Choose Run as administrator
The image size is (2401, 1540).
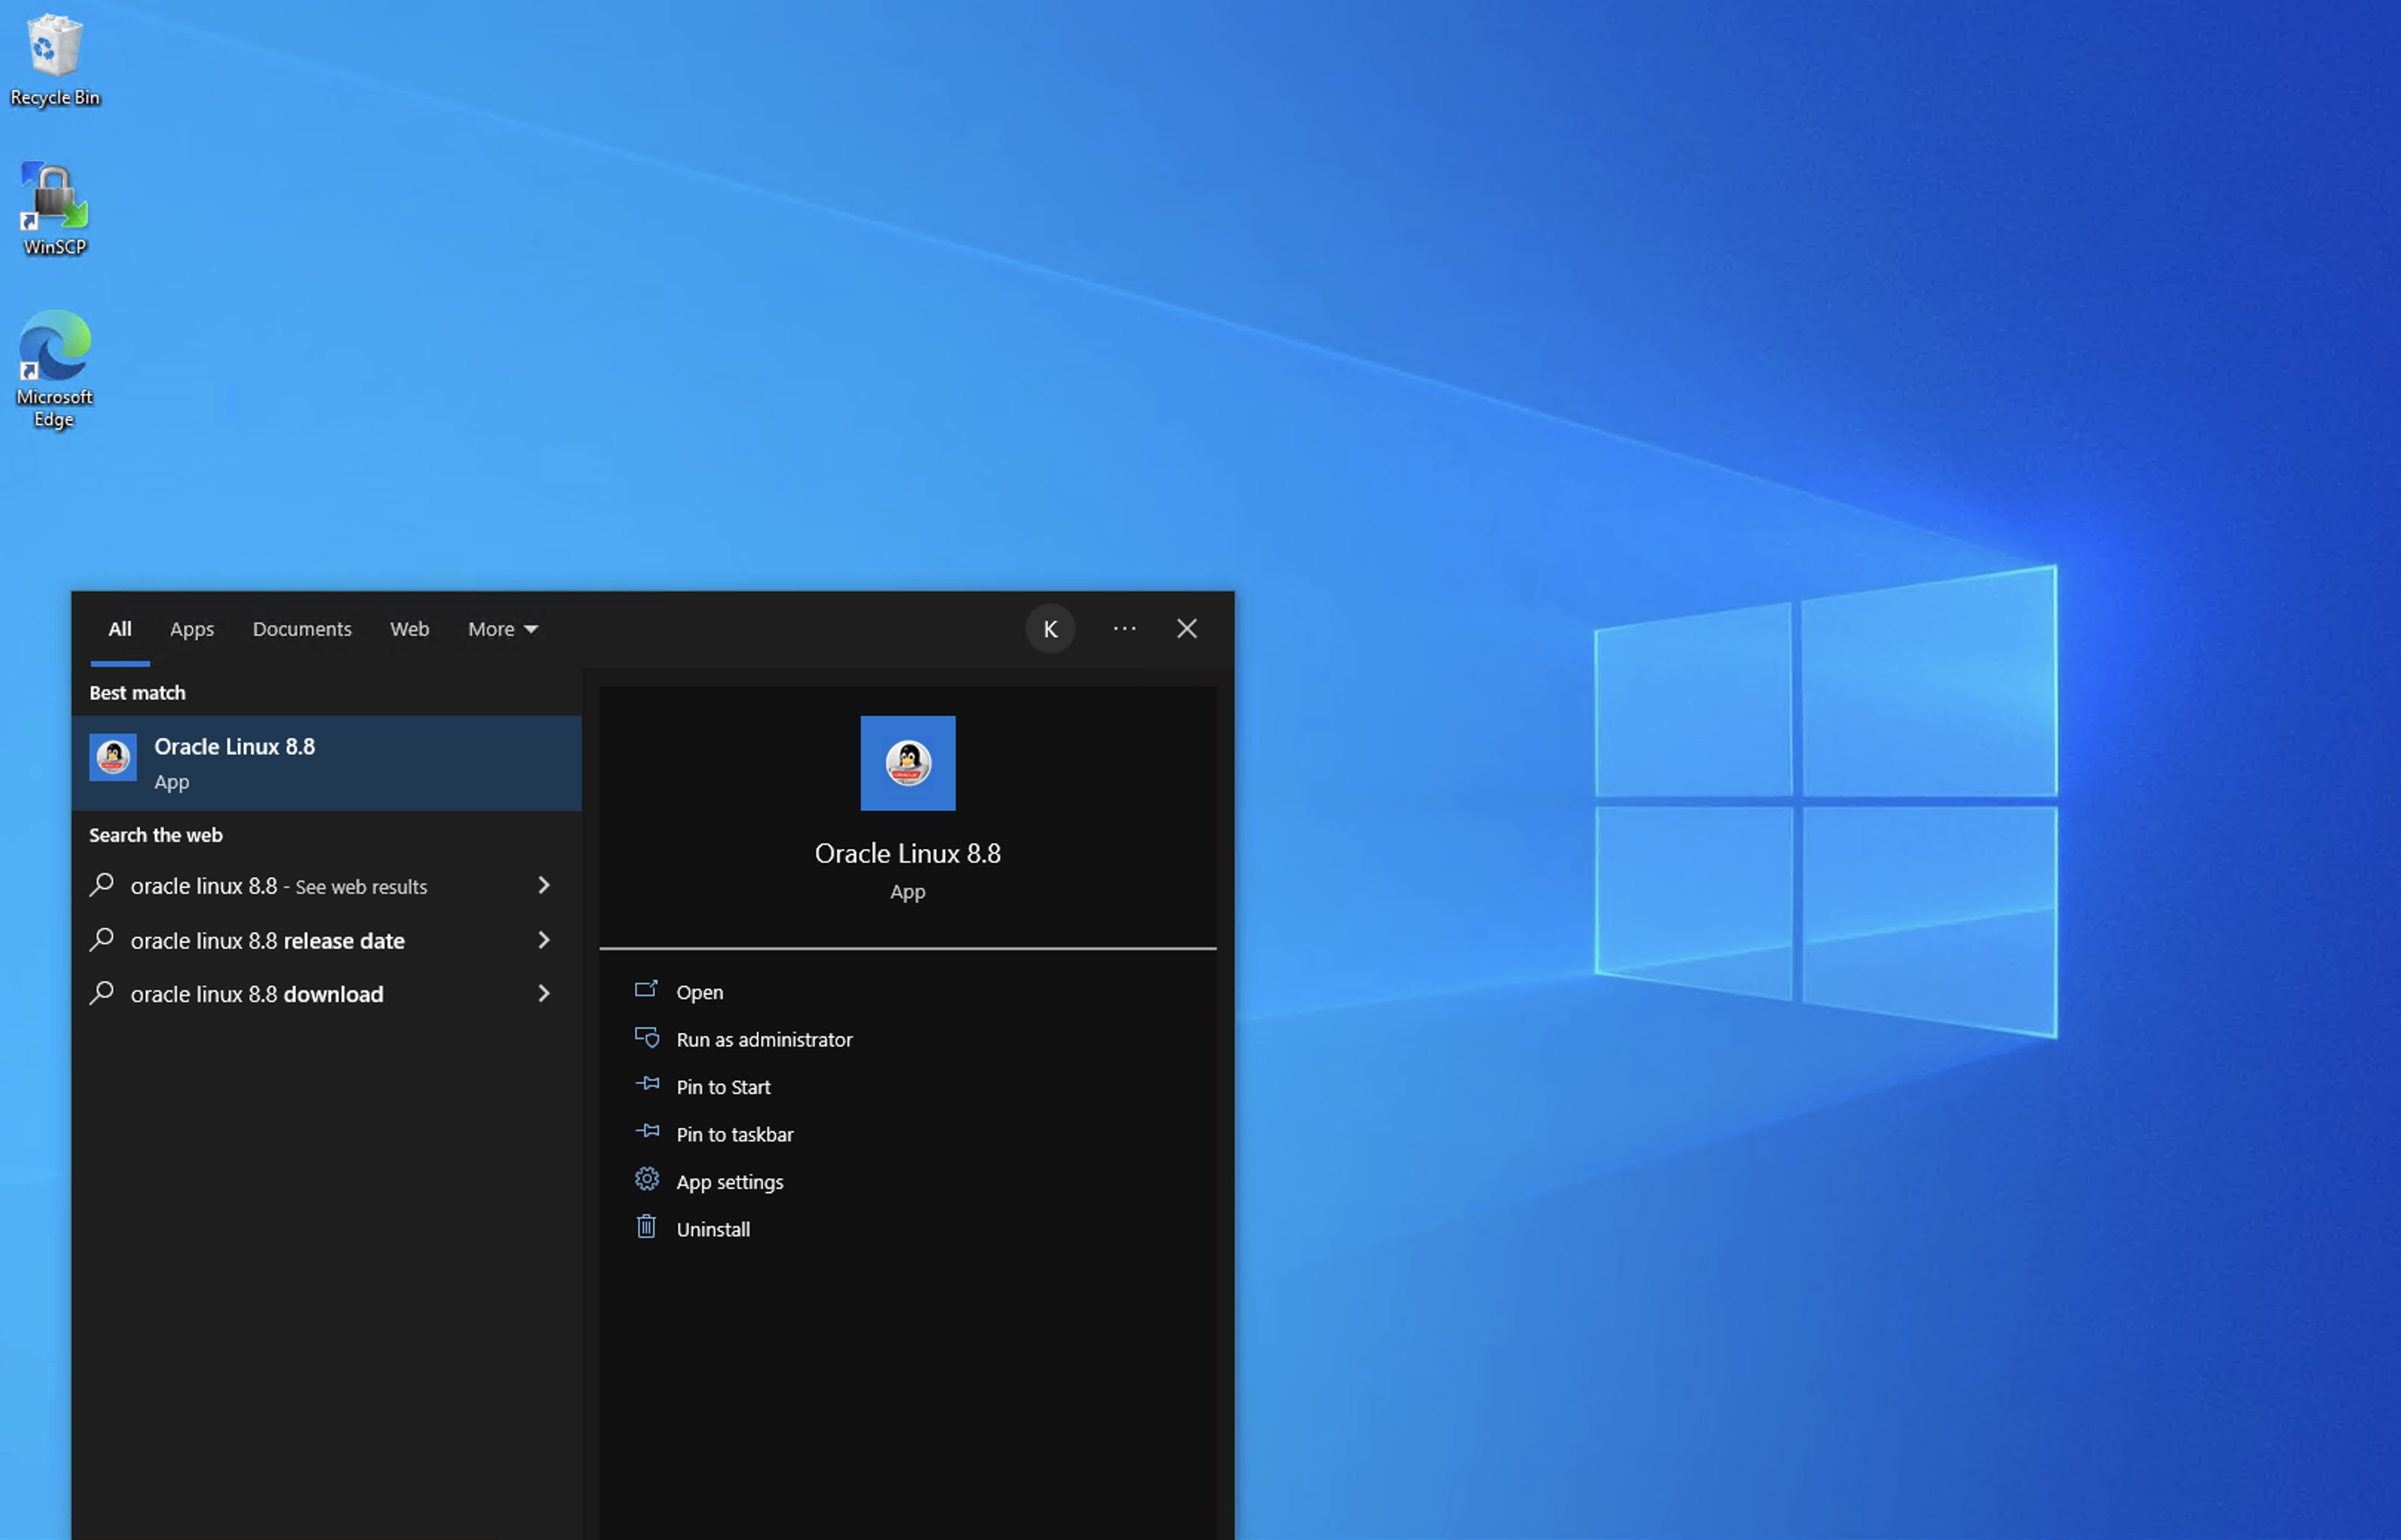[x=764, y=1040]
